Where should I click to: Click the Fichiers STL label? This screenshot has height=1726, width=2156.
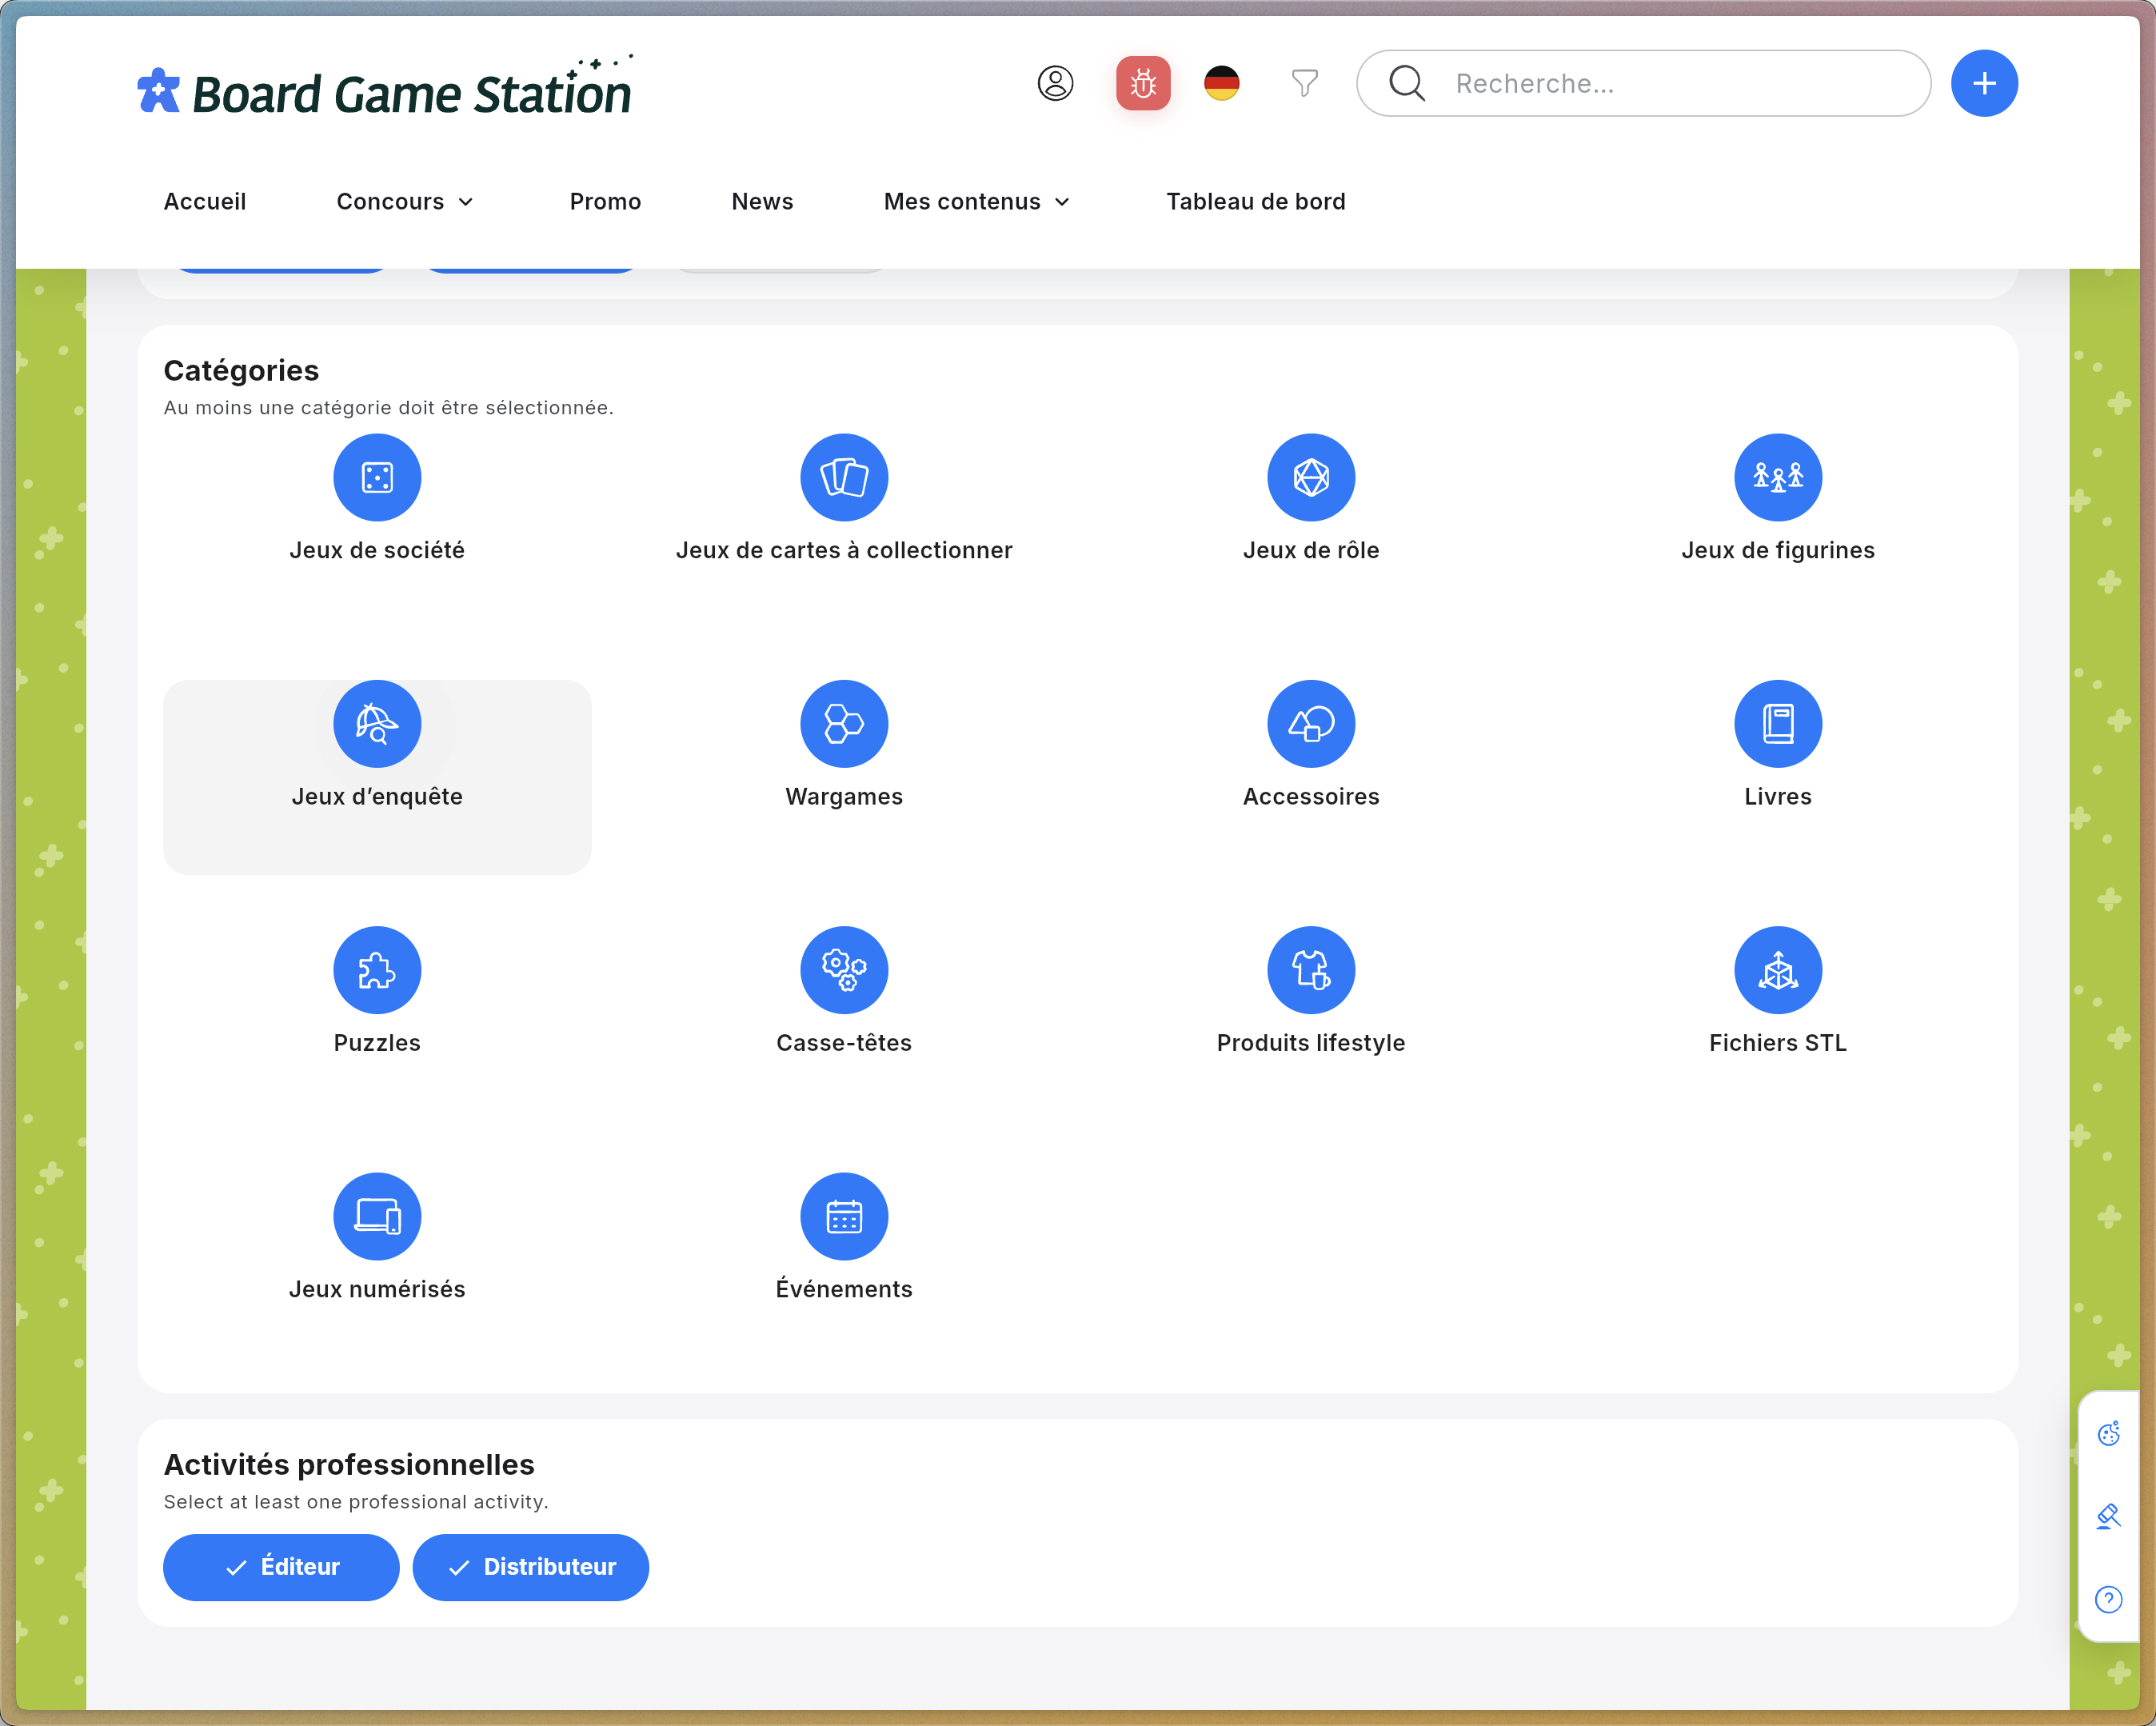coord(1778,1042)
